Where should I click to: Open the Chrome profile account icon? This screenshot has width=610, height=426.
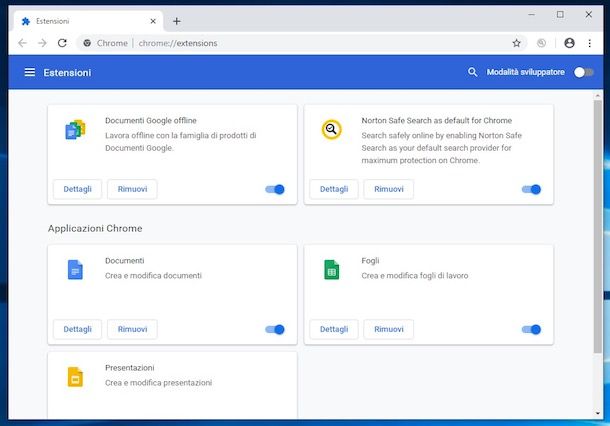[x=569, y=43]
